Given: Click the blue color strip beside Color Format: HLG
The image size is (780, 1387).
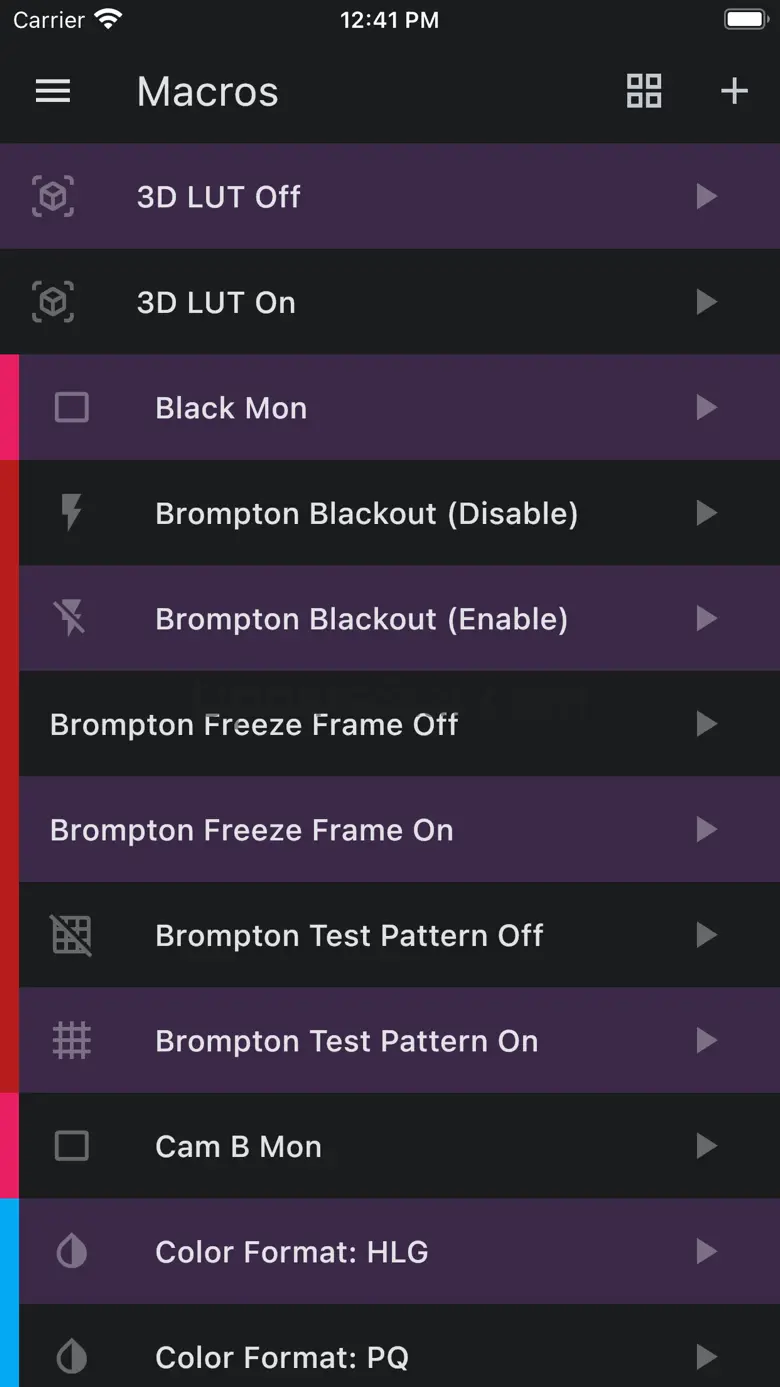Looking at the screenshot, I should click(x=9, y=1251).
